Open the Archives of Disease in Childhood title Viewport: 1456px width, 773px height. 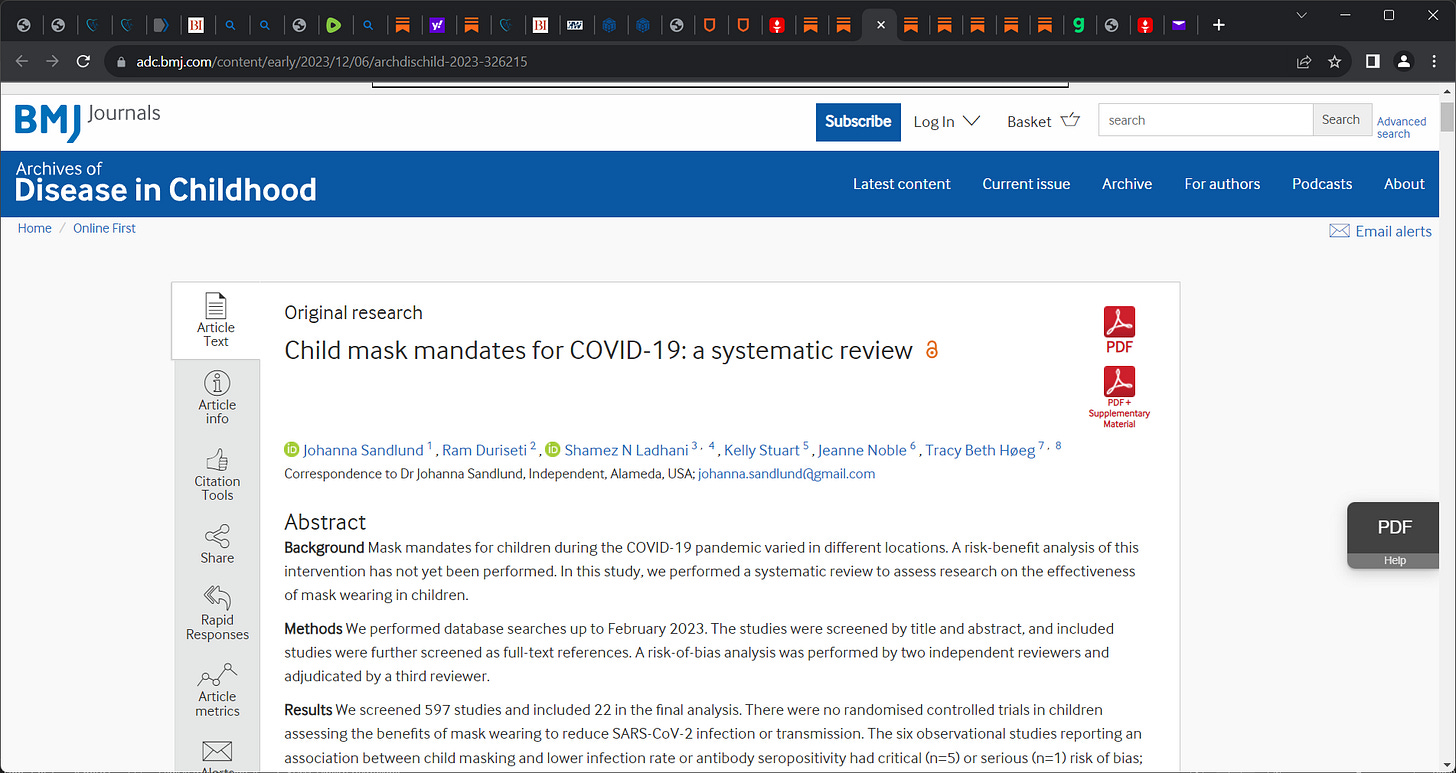(166, 181)
